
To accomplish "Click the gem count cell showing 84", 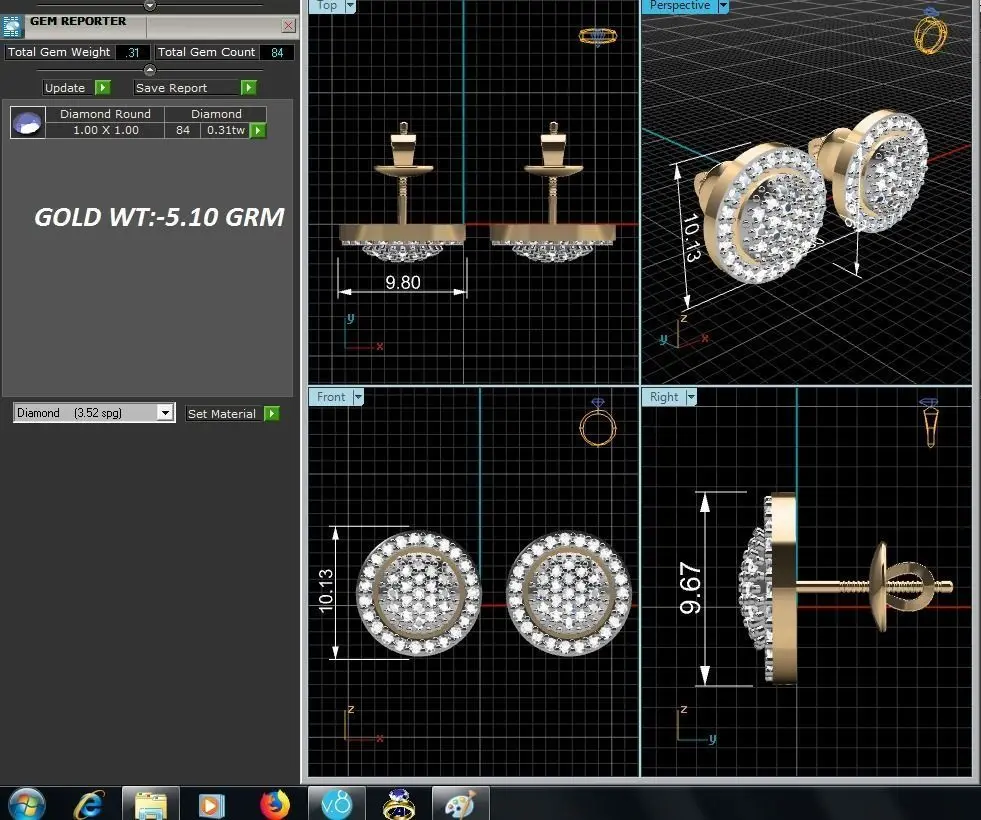I will [x=183, y=130].
